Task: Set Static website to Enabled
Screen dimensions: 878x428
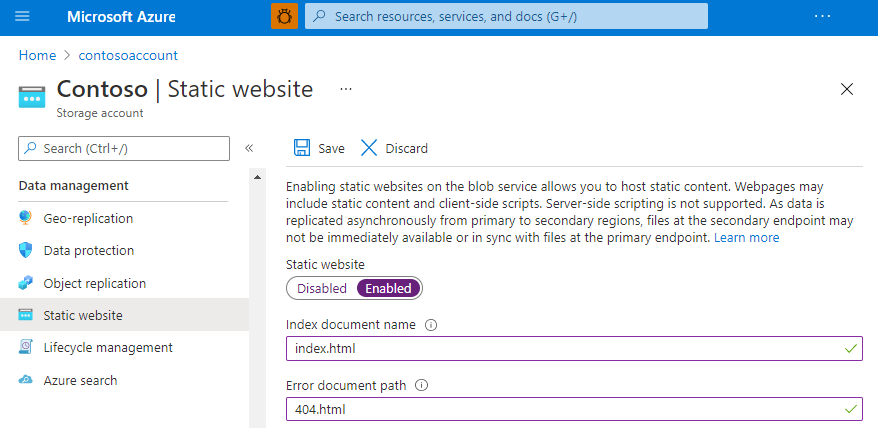Action: click(388, 288)
